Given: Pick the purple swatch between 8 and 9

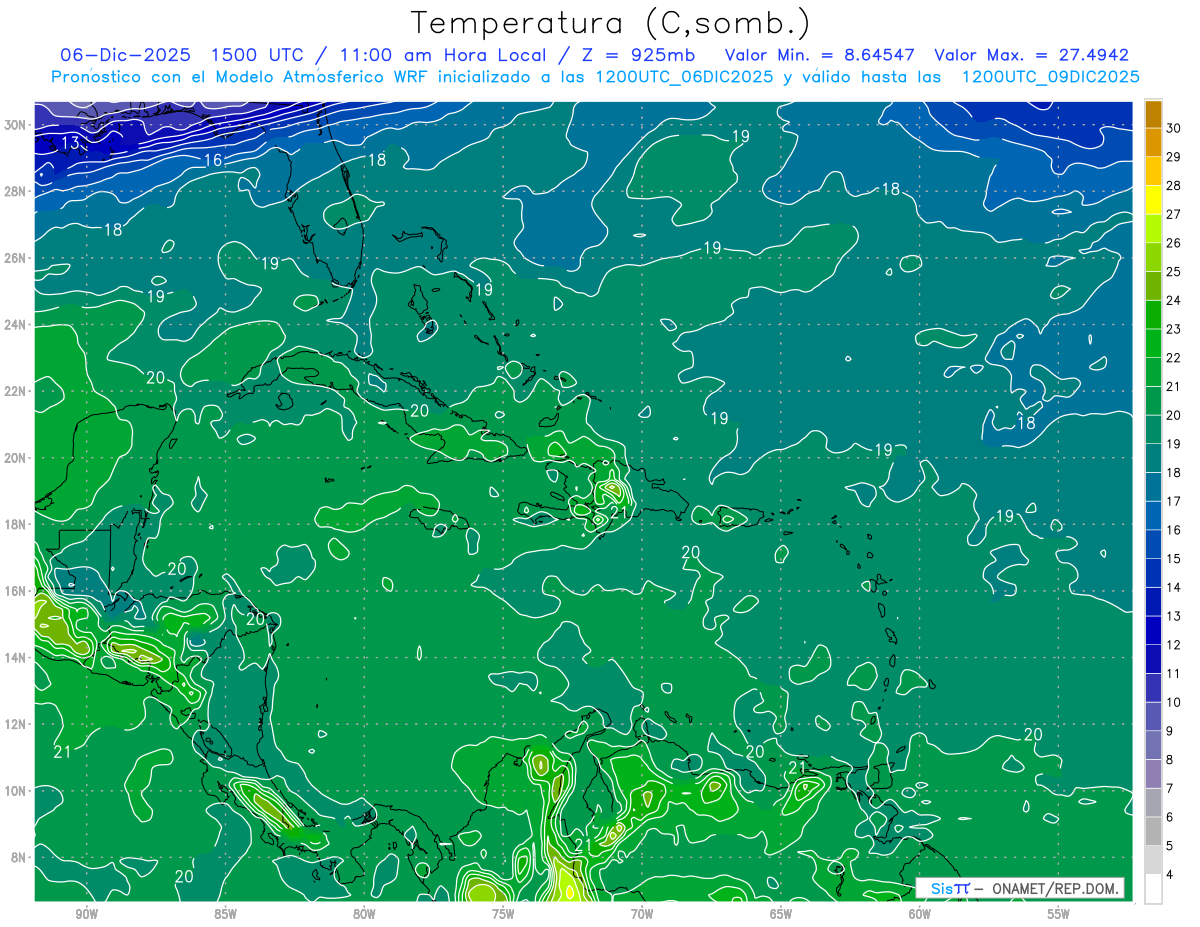Looking at the screenshot, I should pos(1153,745).
